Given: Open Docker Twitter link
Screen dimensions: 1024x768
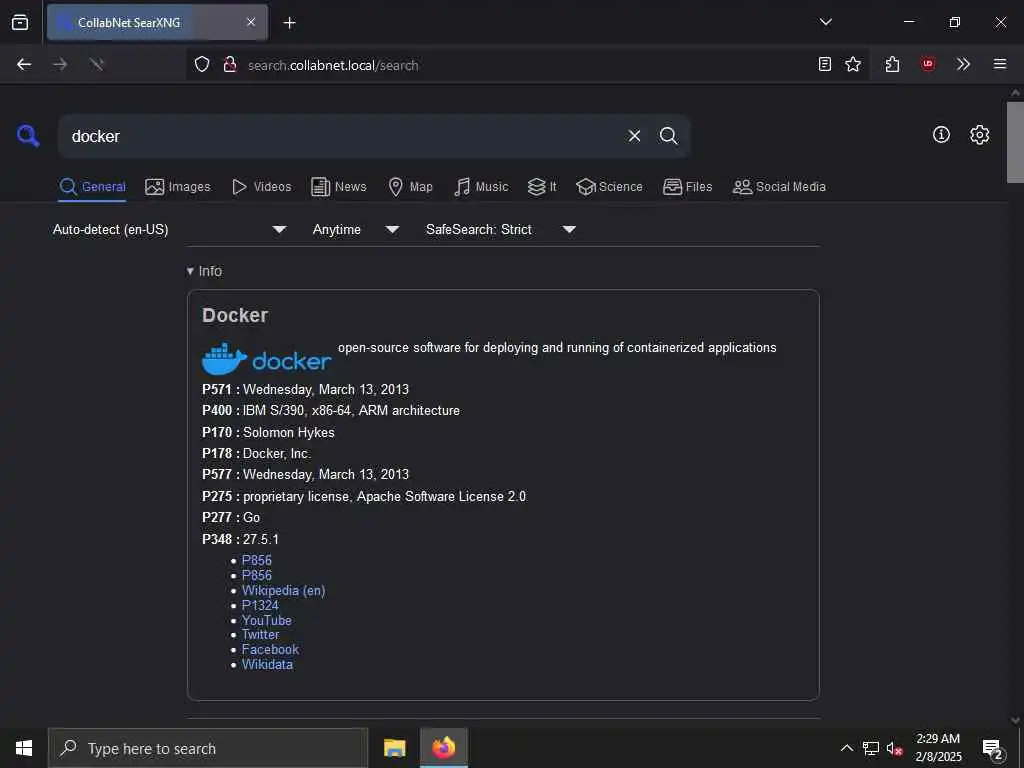Looking at the screenshot, I should pyautogui.click(x=260, y=634).
